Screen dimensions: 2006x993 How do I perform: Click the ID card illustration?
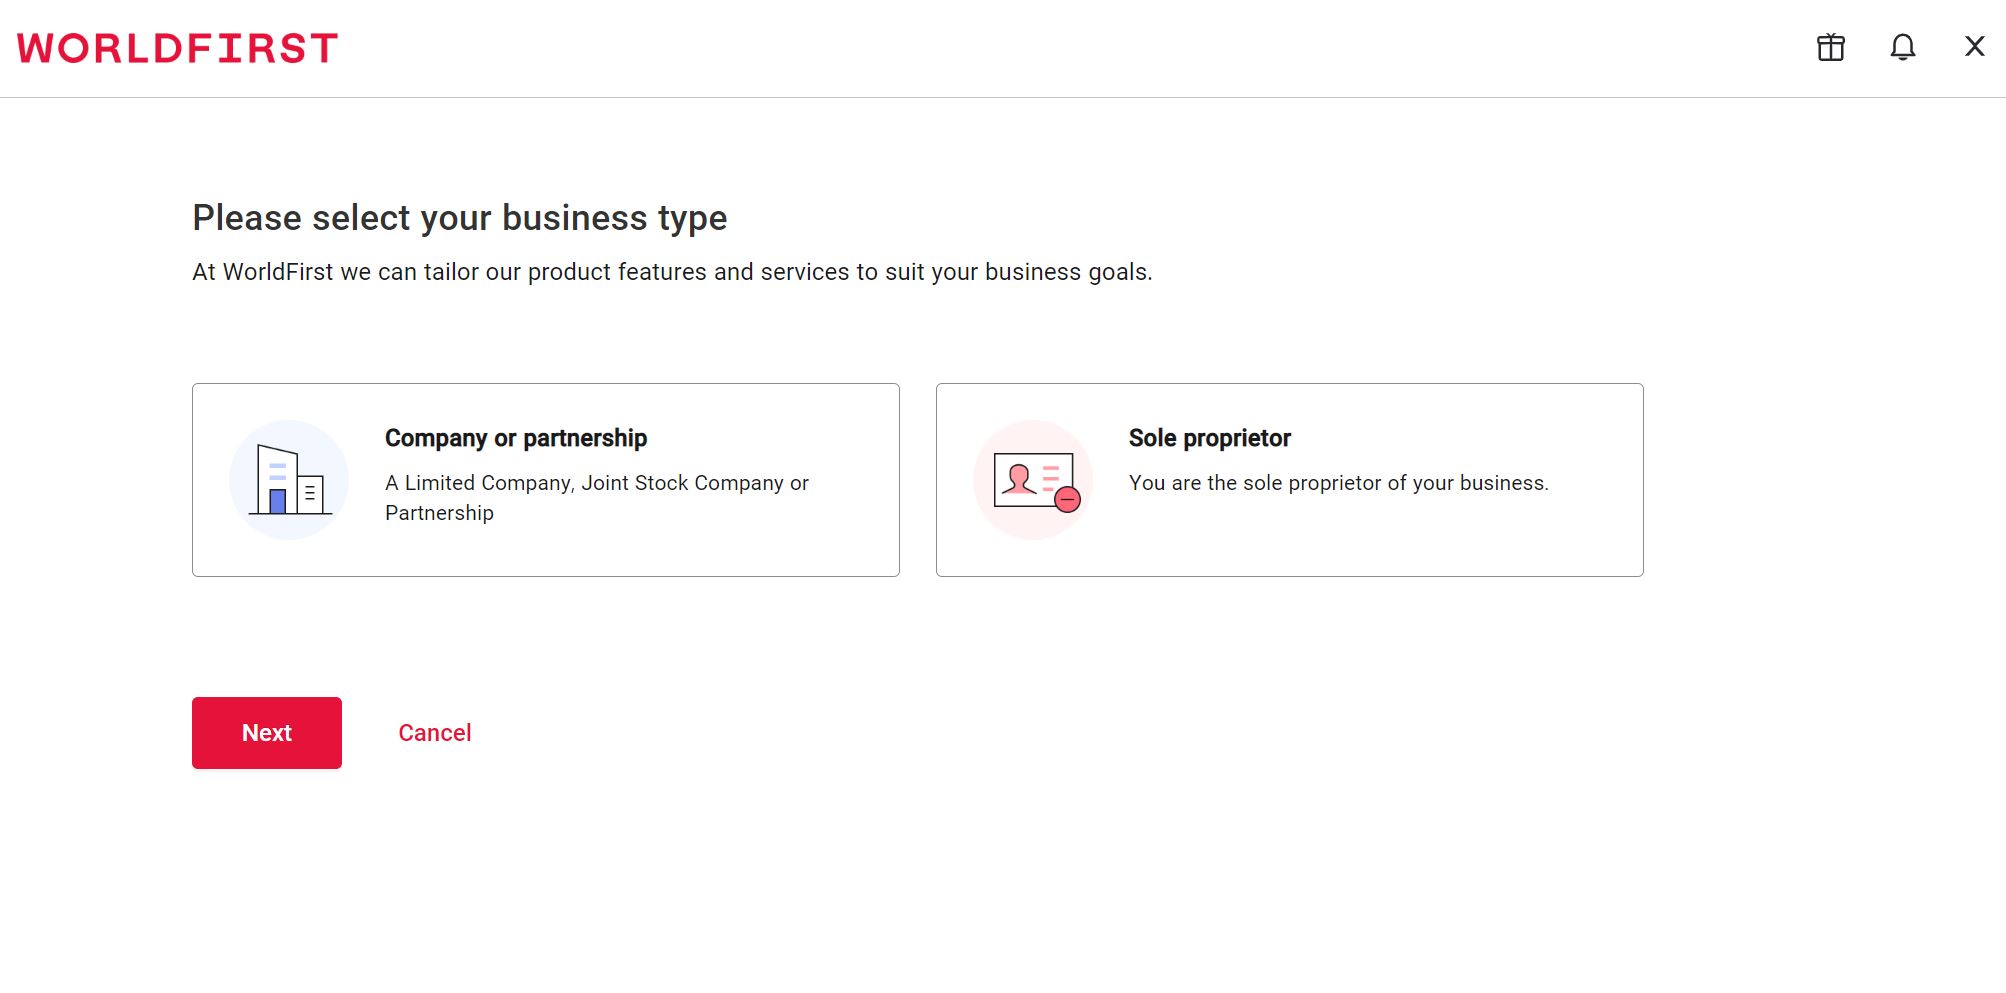tap(1033, 480)
